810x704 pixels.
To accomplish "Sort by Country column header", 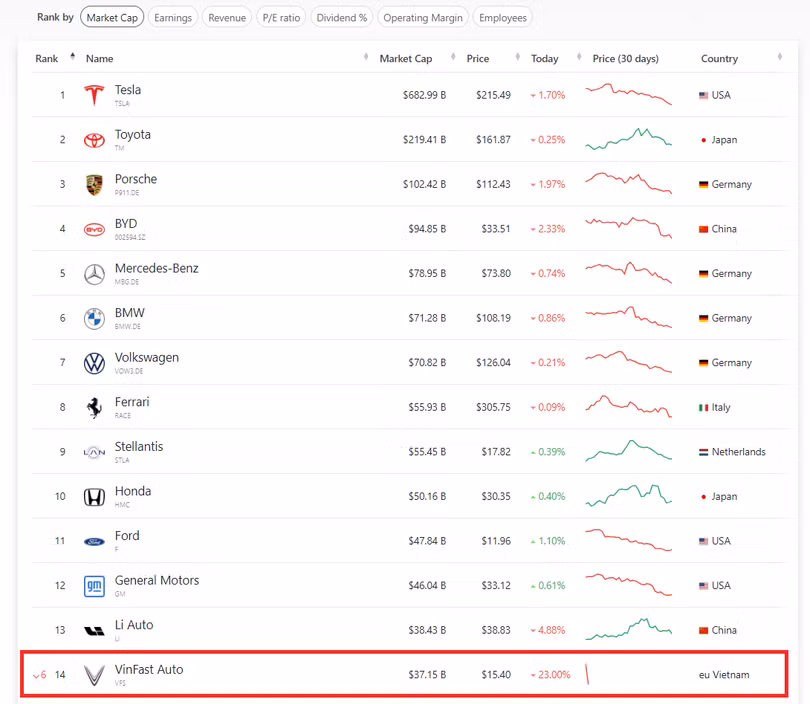I will point(719,59).
